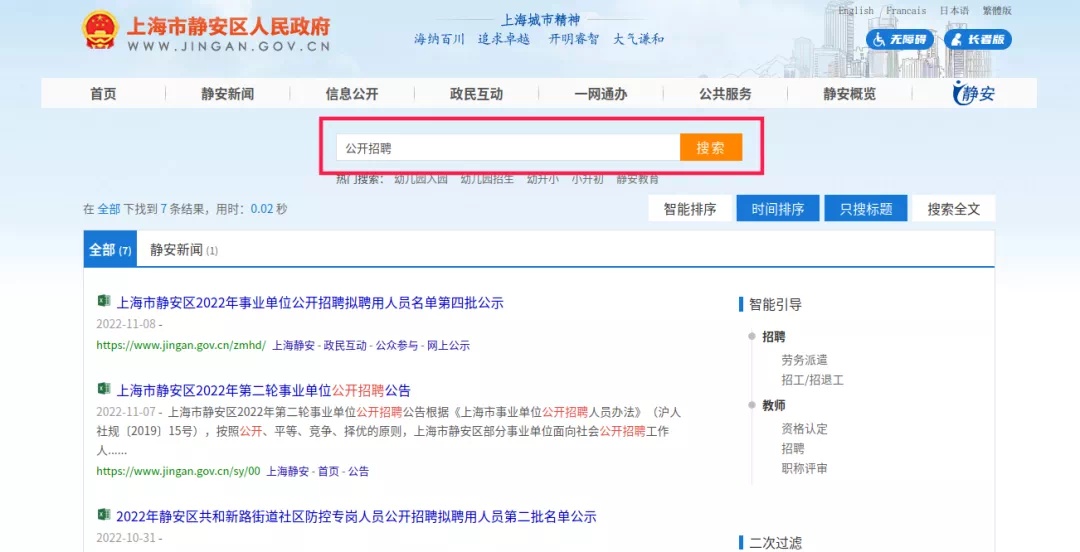Open the 静安概览 navigation menu
The width and height of the screenshot is (1080, 552).
849,94
